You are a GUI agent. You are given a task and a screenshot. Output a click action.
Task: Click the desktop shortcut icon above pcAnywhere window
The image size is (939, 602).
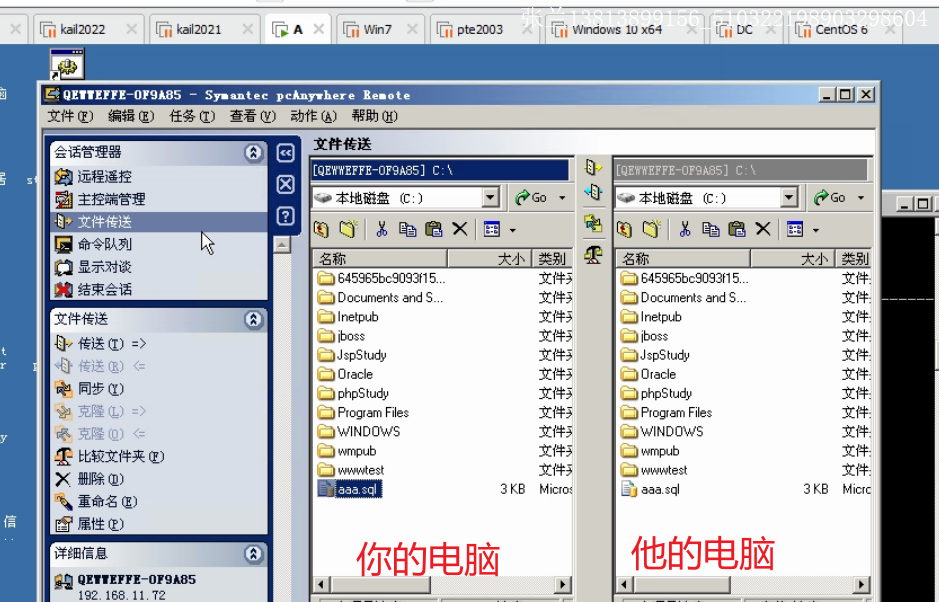coord(67,64)
